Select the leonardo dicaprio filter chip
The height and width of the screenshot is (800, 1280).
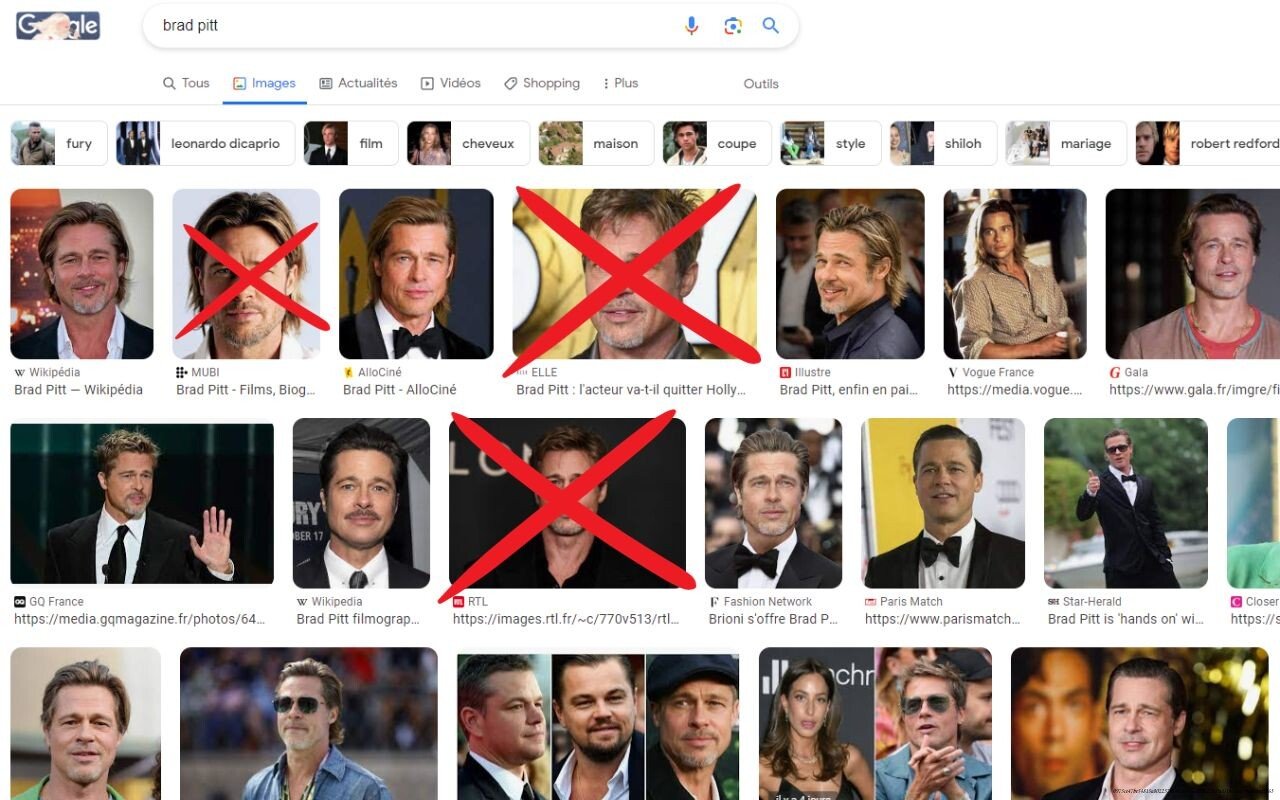(x=206, y=143)
